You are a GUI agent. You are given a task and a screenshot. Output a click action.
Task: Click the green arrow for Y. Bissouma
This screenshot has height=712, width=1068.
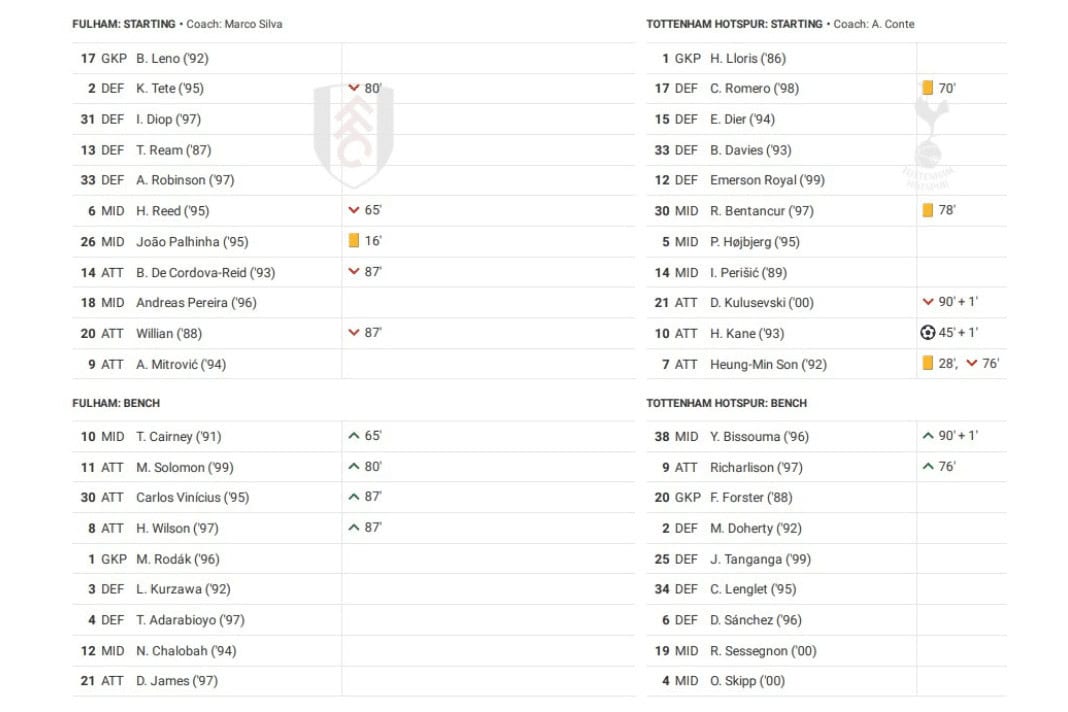[927, 436]
